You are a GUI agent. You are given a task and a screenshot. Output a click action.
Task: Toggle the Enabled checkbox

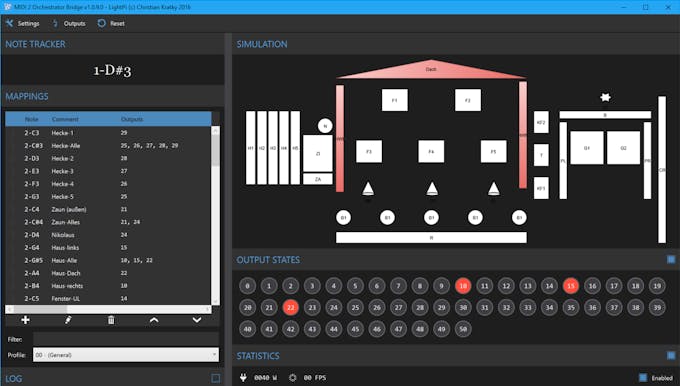[643, 378]
